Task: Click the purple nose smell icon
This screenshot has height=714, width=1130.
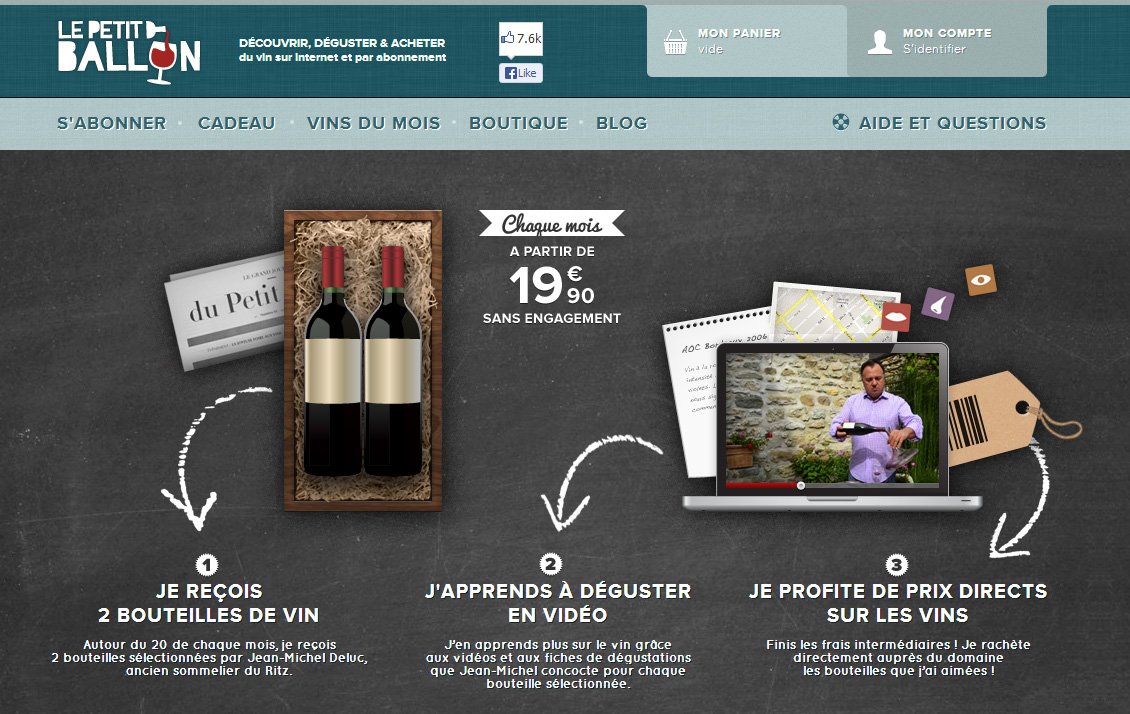Action: pyautogui.click(x=938, y=304)
